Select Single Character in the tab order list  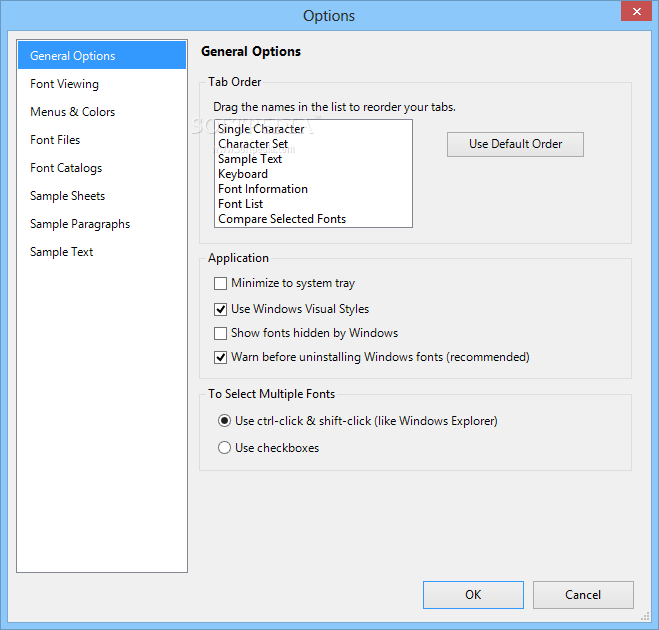click(314, 129)
